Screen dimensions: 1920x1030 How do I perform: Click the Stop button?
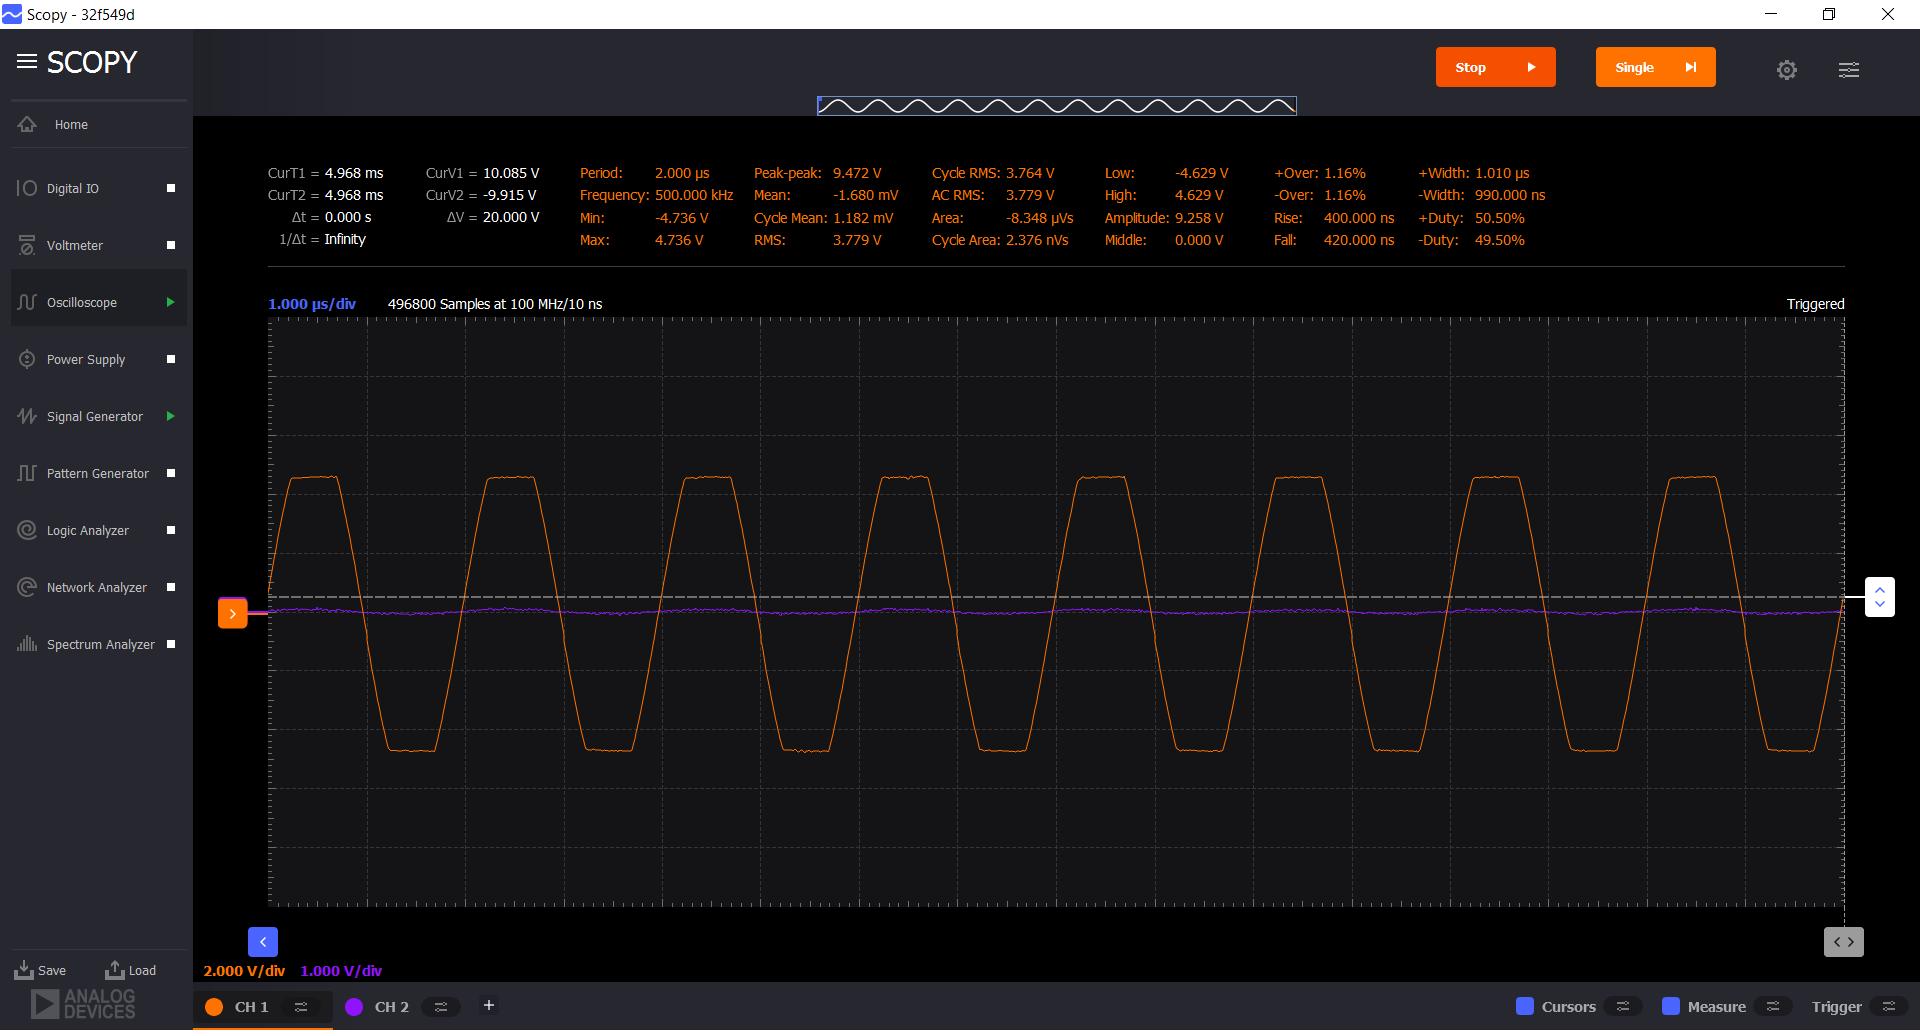(1496, 67)
